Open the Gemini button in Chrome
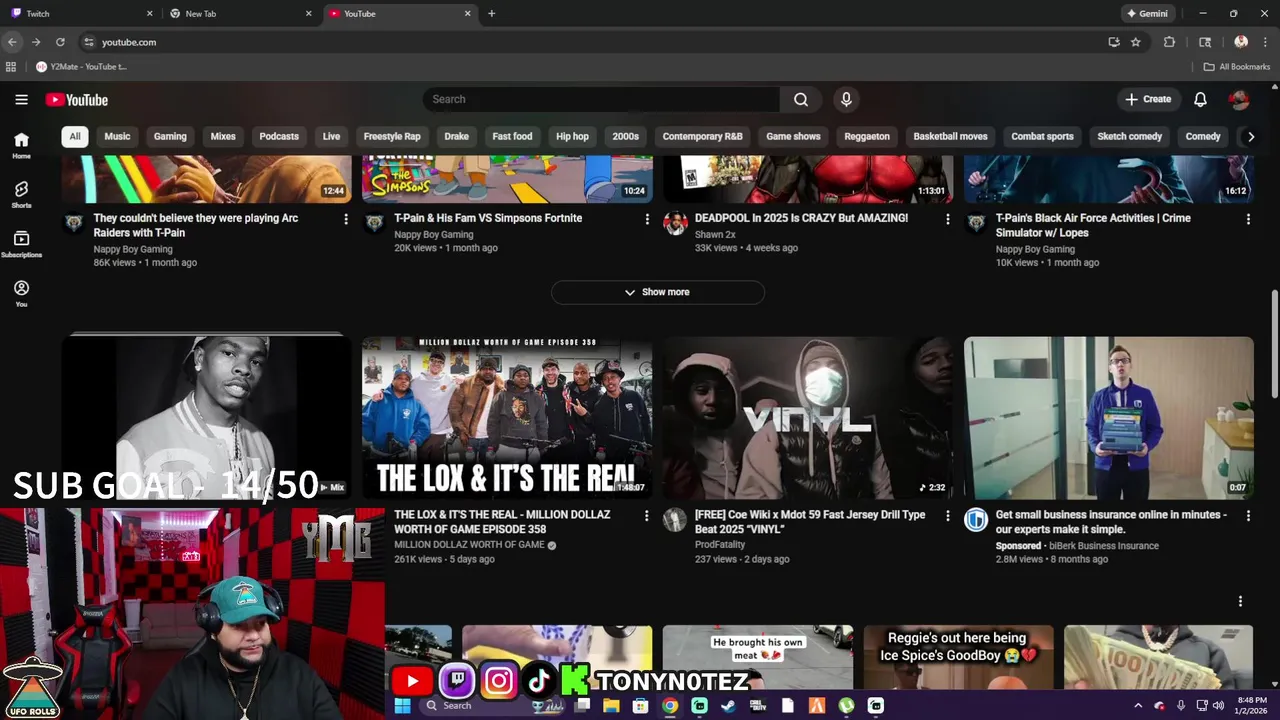 coord(1147,14)
